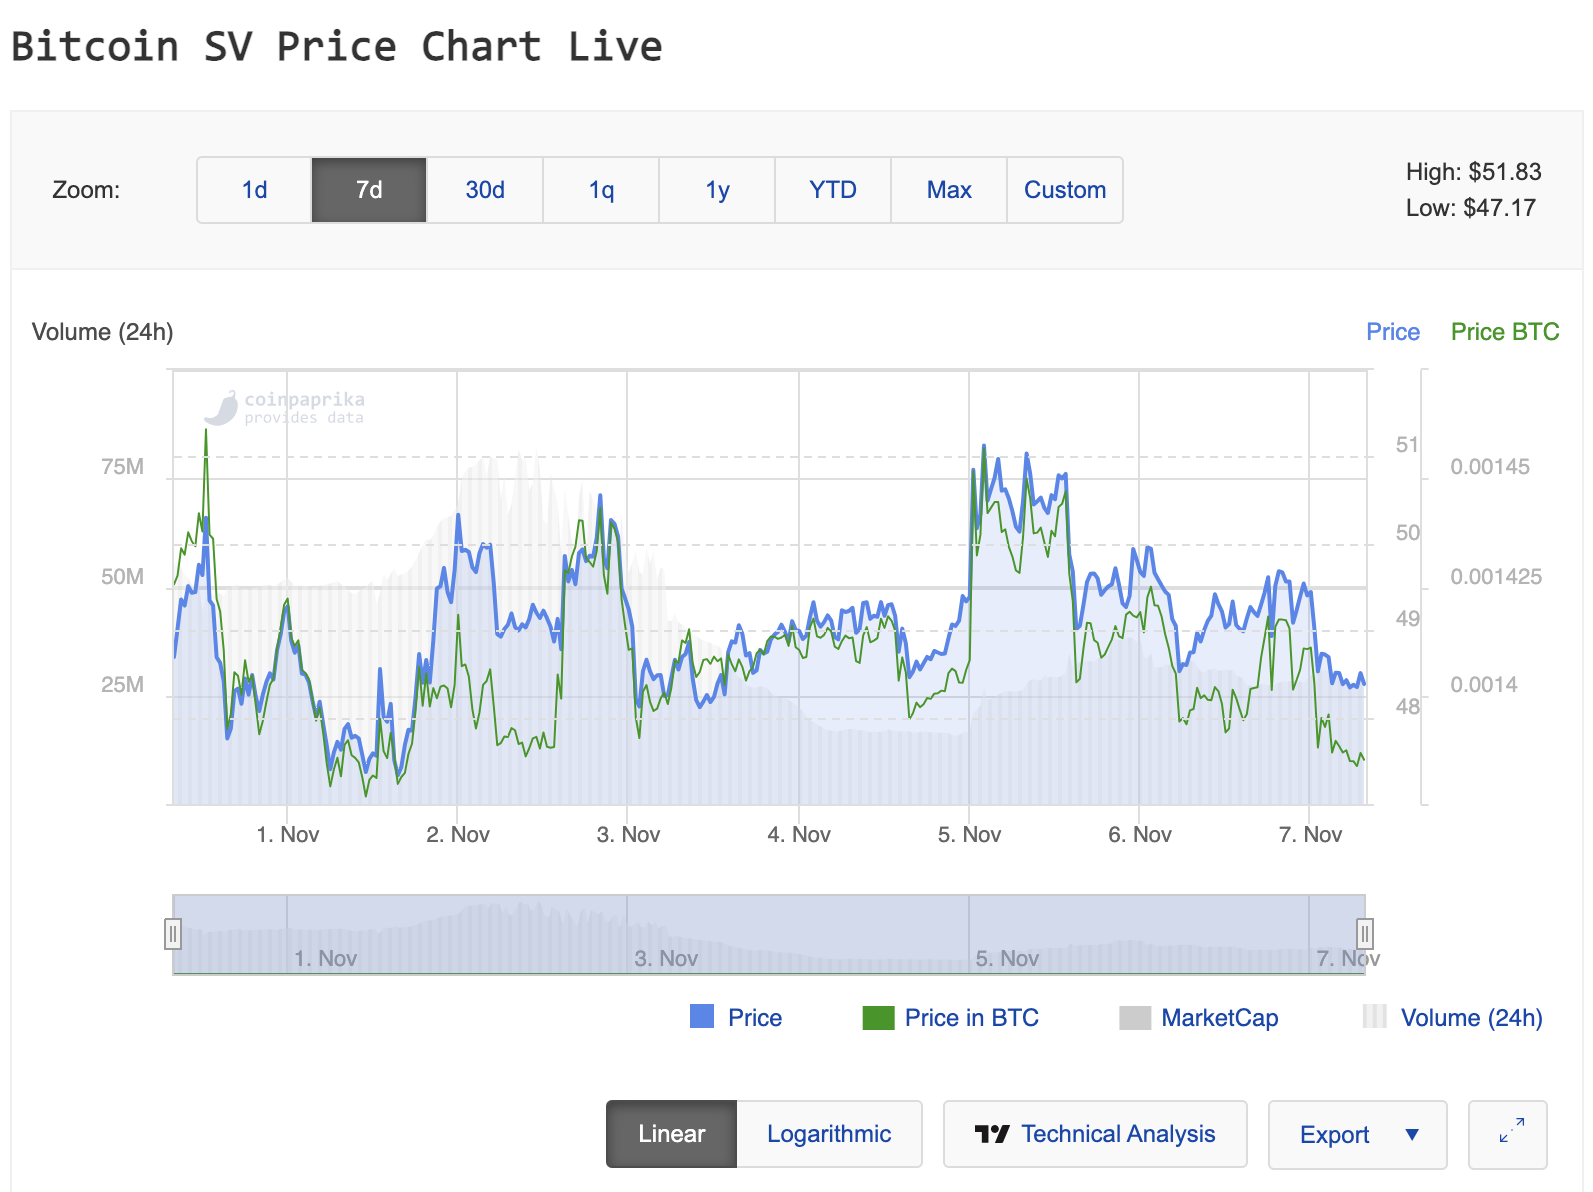Select the 1y zoom tab

coord(717,190)
